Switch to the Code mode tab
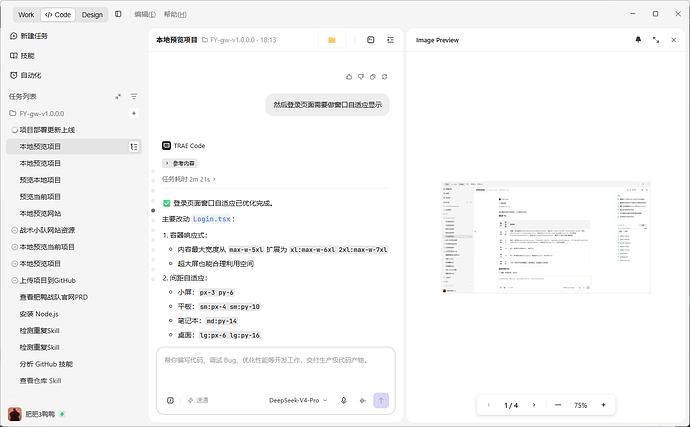The image size is (690, 427). click(x=58, y=15)
